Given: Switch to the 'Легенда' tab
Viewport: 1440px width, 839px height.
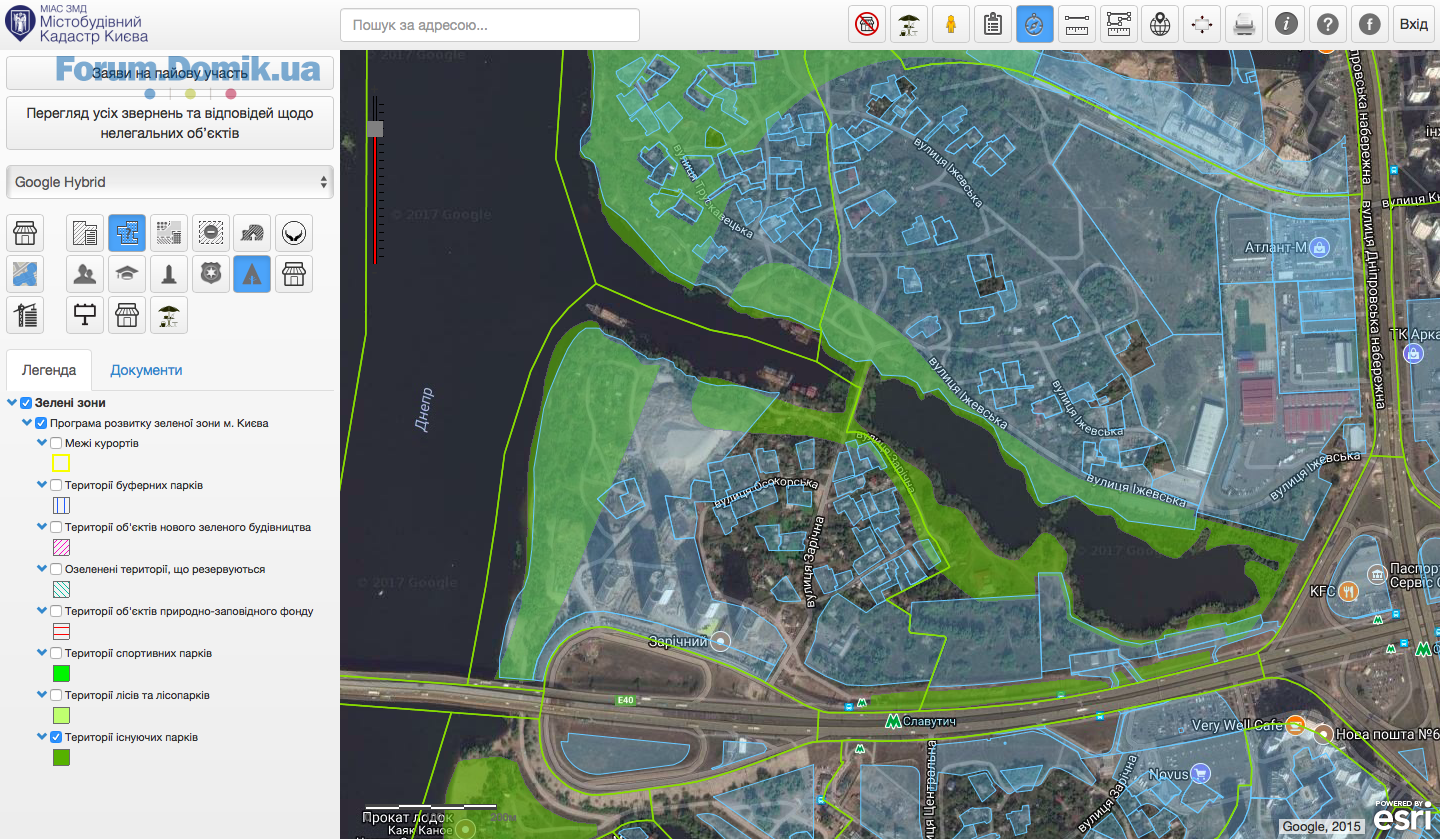Looking at the screenshot, I should (x=49, y=370).
